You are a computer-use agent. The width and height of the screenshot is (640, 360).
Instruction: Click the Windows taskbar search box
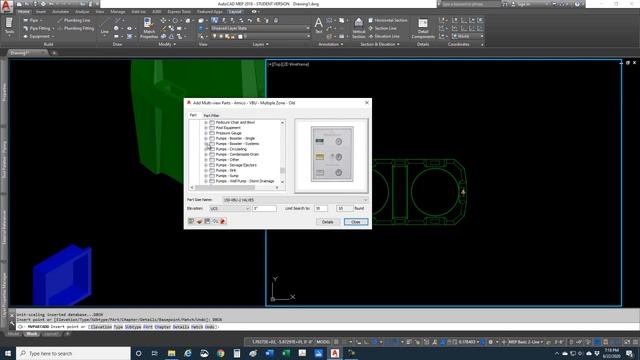73,353
